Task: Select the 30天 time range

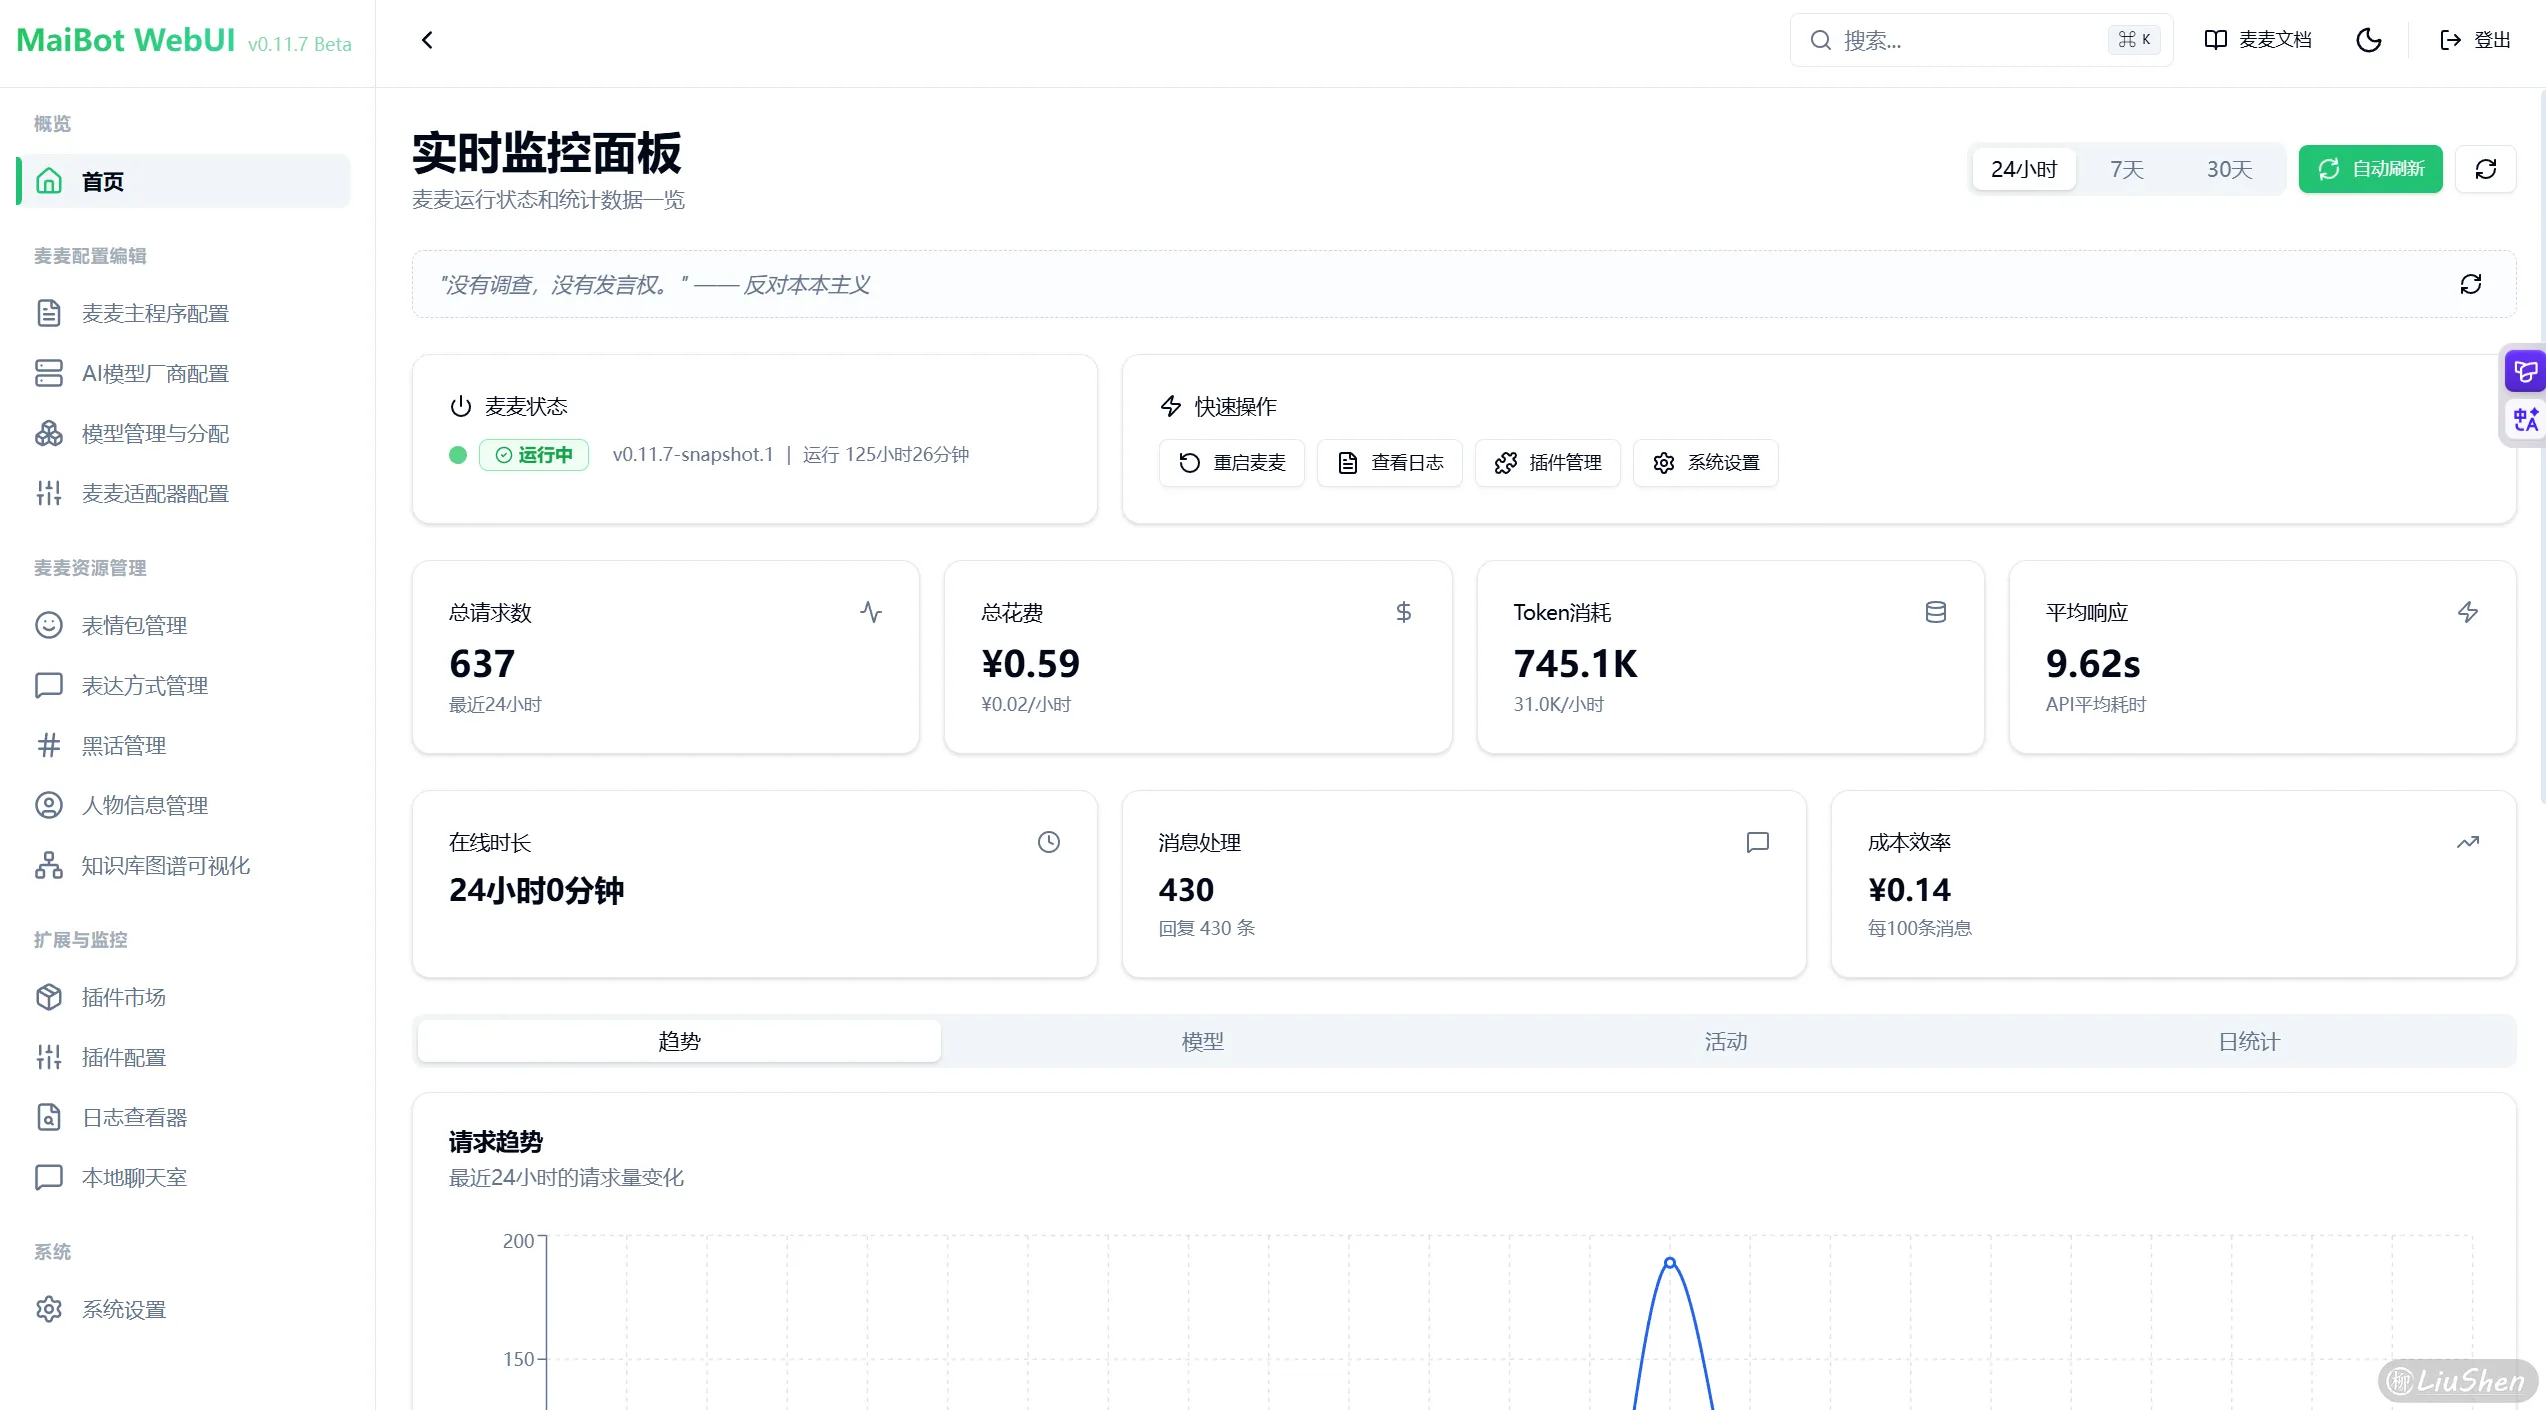Action: pyautogui.click(x=2228, y=169)
